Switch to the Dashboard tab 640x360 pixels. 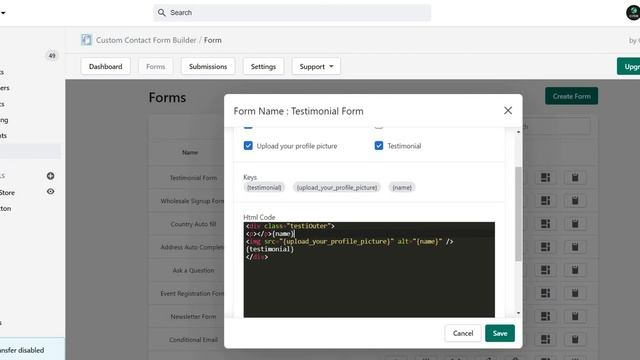106,67
